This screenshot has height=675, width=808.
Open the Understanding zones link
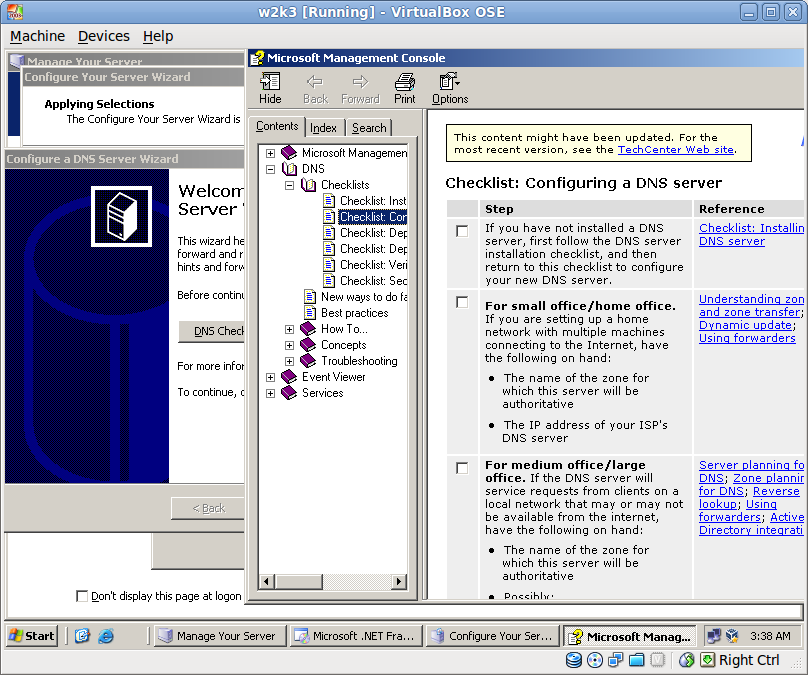click(751, 306)
